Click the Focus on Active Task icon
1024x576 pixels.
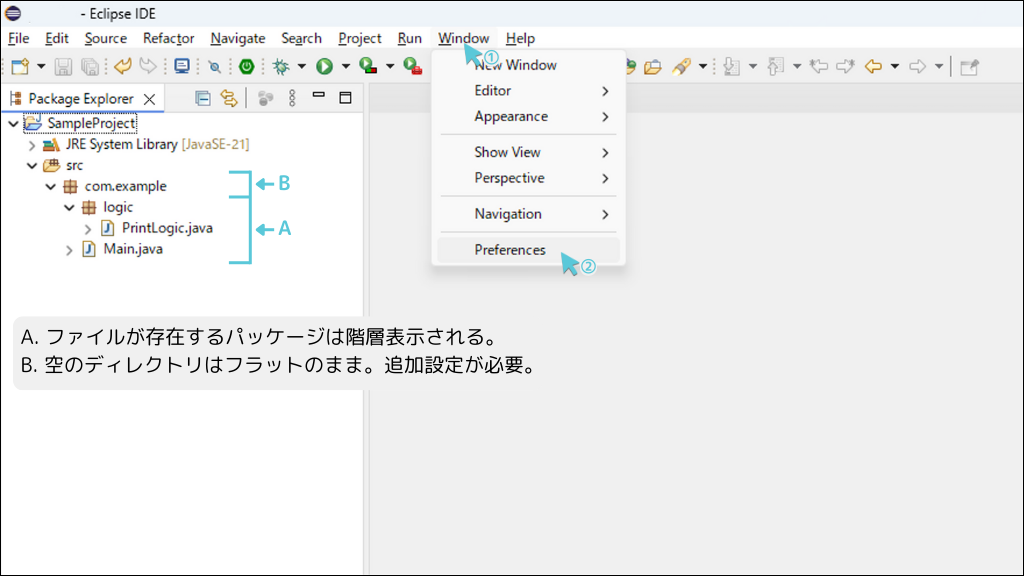coord(265,99)
